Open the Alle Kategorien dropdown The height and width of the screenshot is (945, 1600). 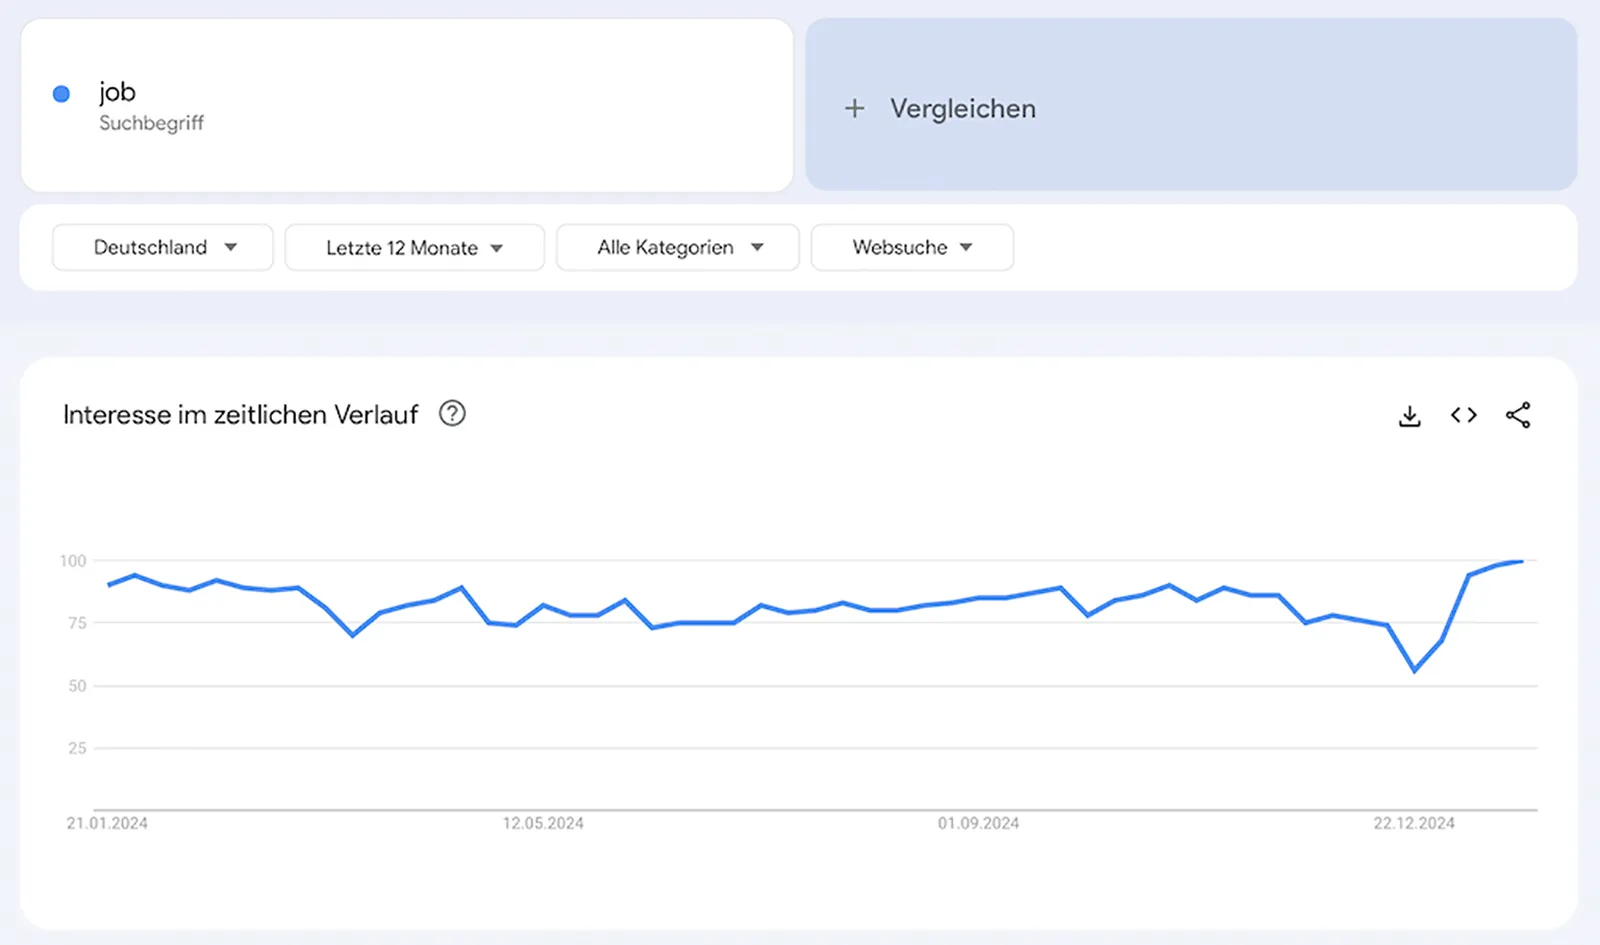[678, 247]
